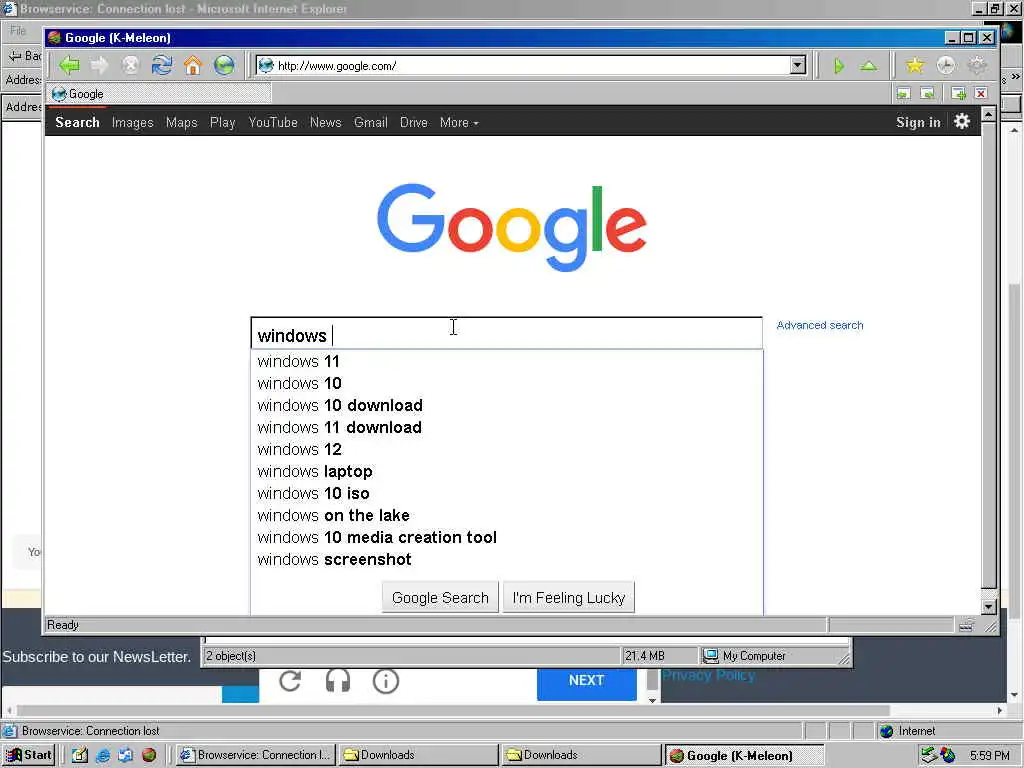
Task: Switch to Browservice Connection lost taskbar button
Action: click(x=256, y=755)
